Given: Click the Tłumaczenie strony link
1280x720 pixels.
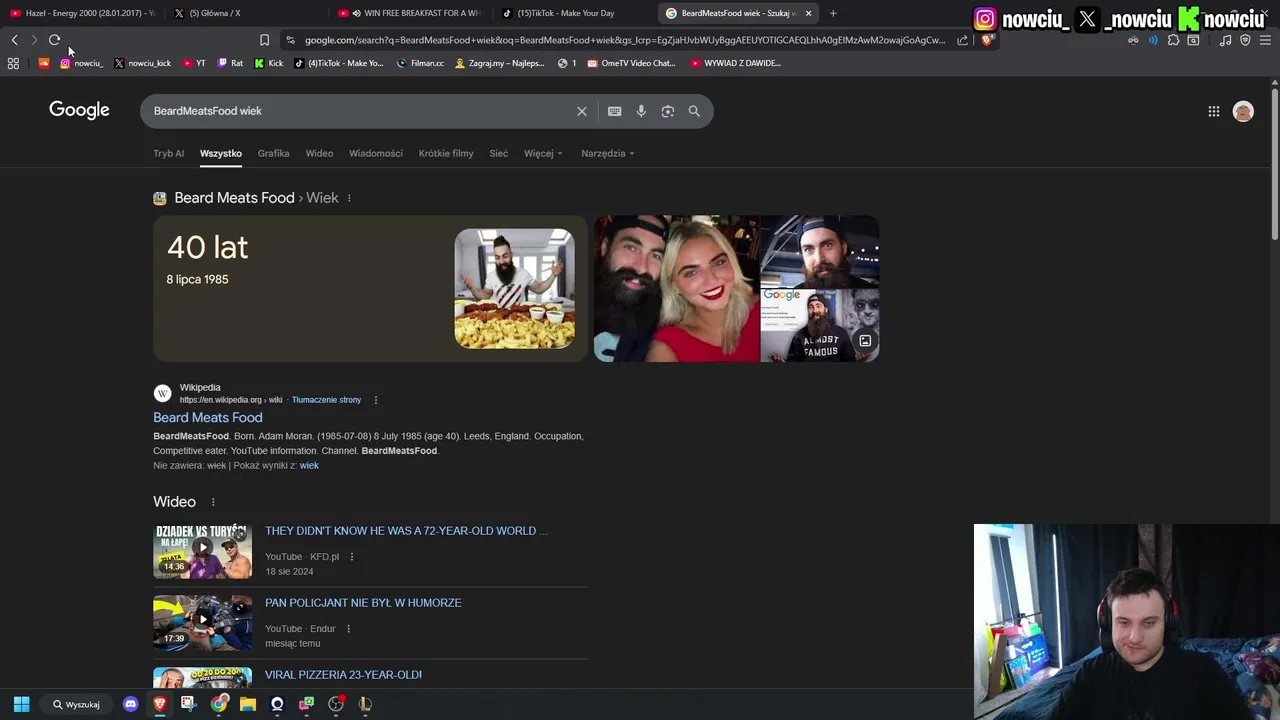Looking at the screenshot, I should (326, 400).
